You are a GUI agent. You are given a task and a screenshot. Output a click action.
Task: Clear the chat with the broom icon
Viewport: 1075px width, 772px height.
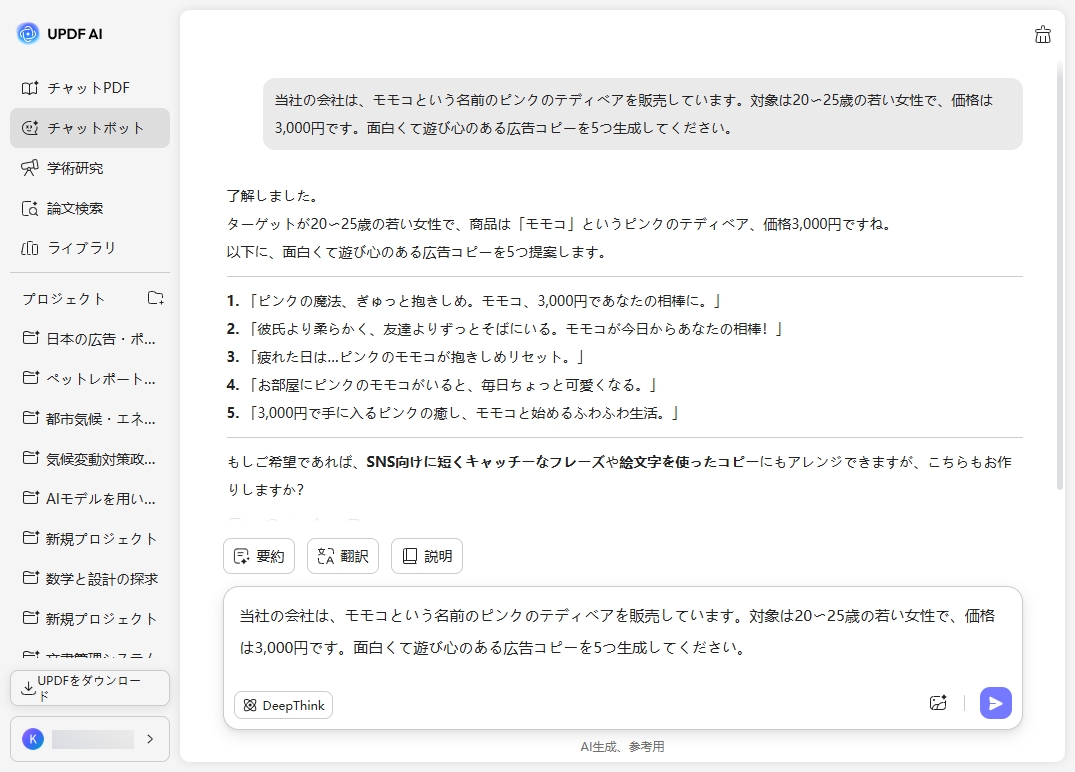click(x=1042, y=34)
